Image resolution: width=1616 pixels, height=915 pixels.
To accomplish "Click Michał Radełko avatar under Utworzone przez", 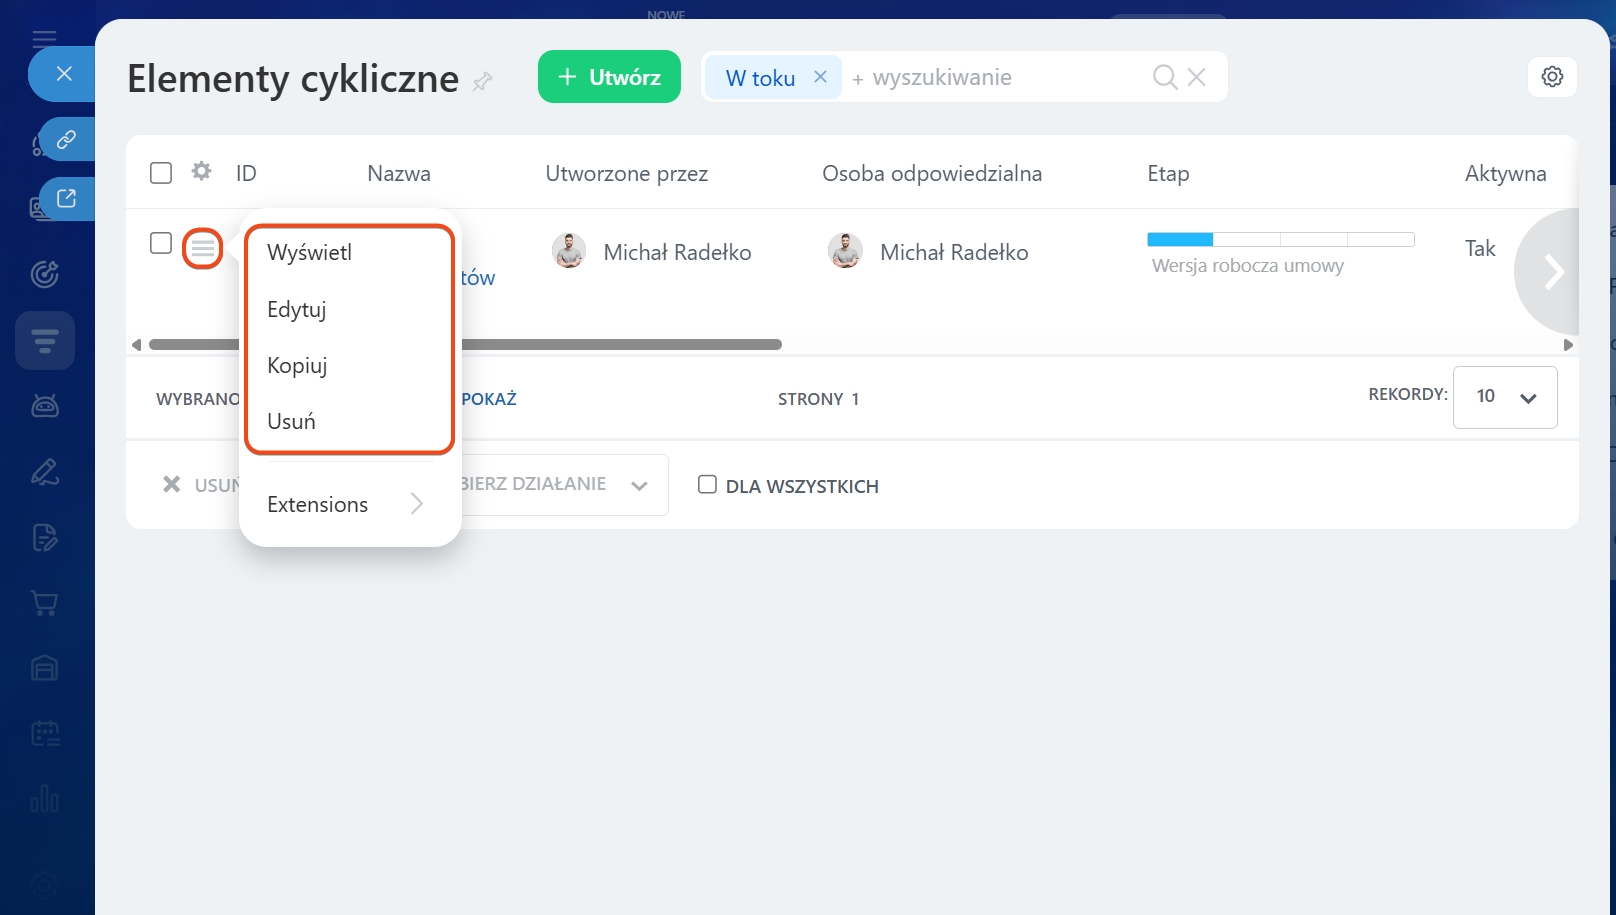I will [x=569, y=250].
